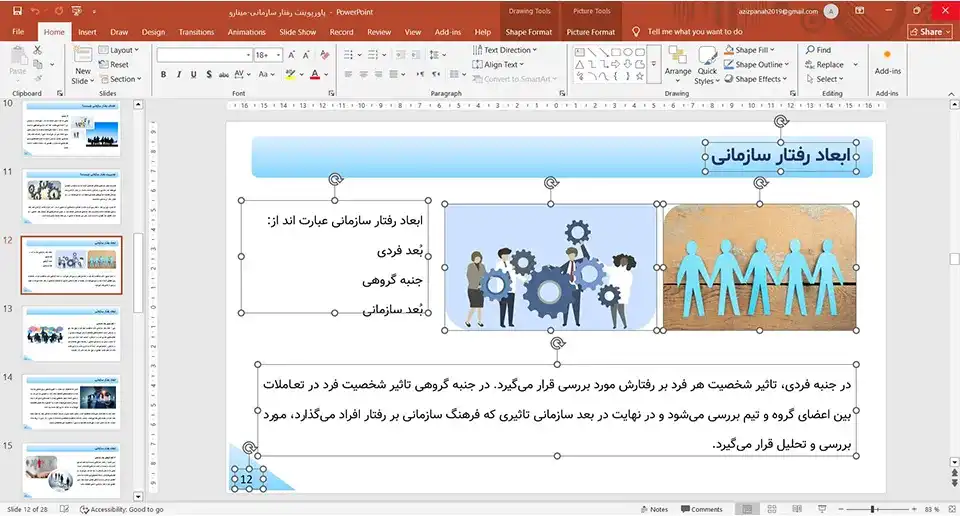The height and width of the screenshot is (516, 960).
Task: Select the rectangle shape in gallery
Action: pyautogui.click(x=615, y=52)
